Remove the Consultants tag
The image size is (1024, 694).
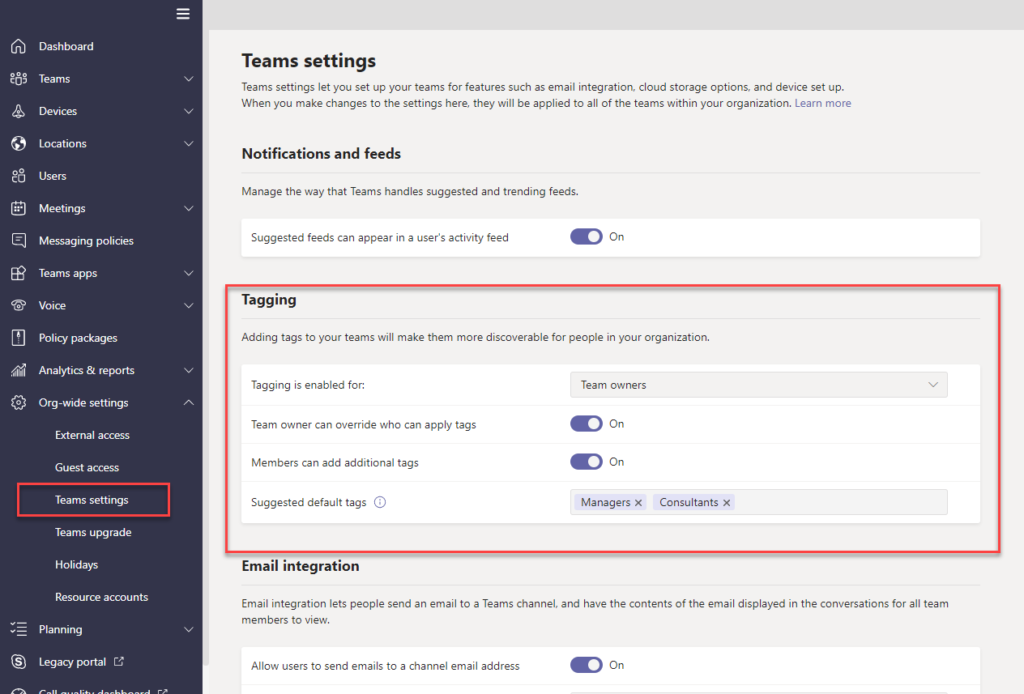tap(726, 503)
